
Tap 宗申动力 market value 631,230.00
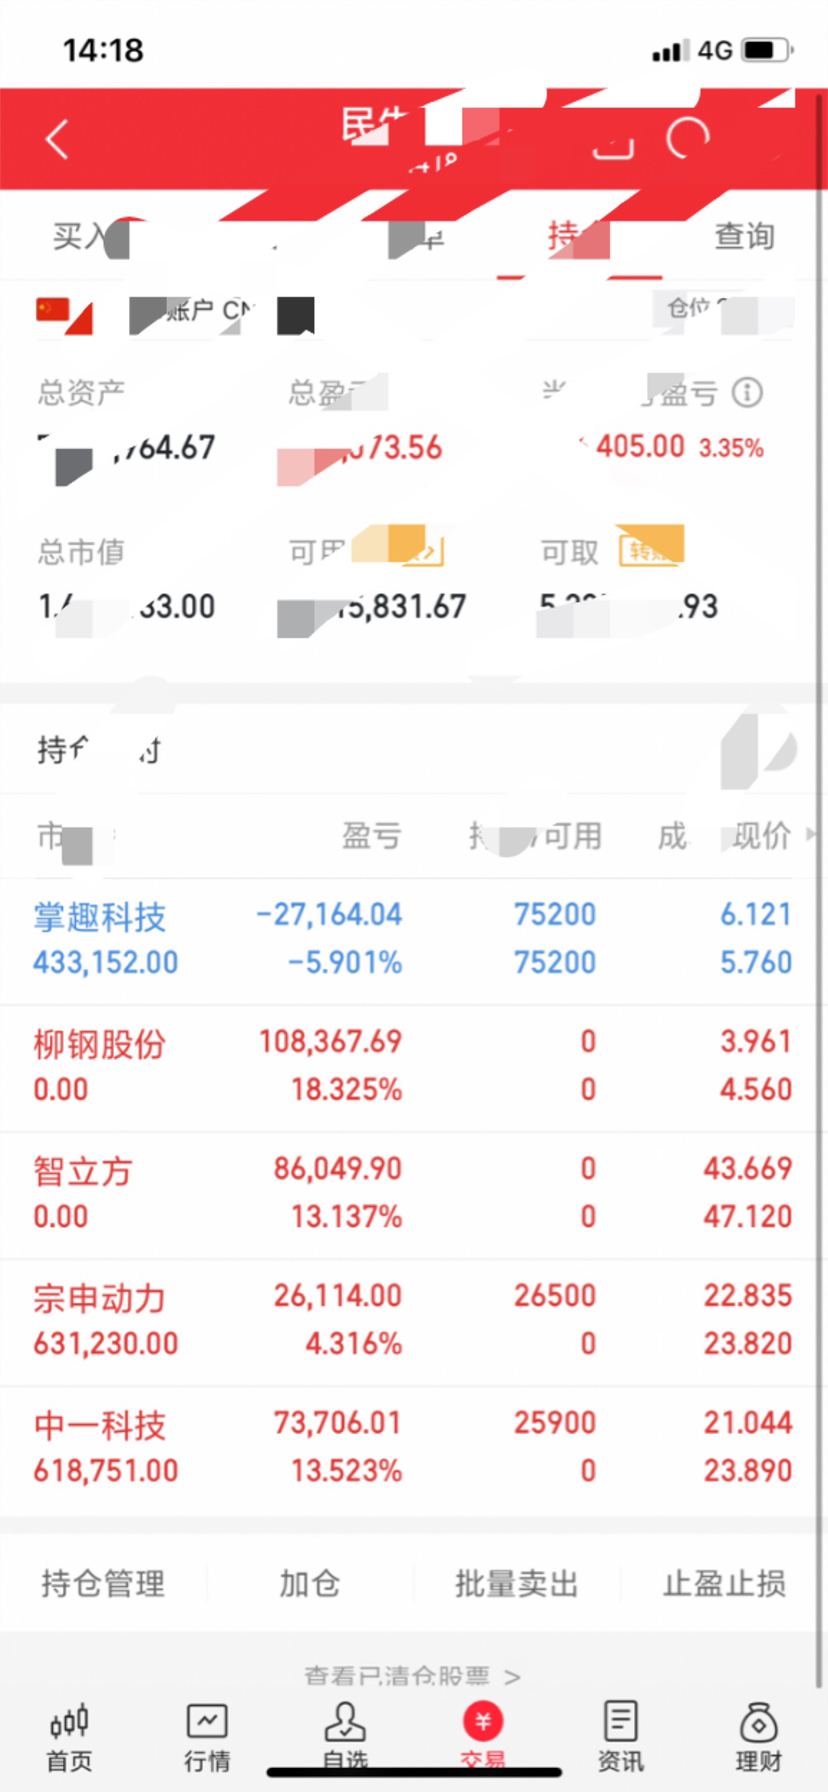click(x=106, y=1343)
